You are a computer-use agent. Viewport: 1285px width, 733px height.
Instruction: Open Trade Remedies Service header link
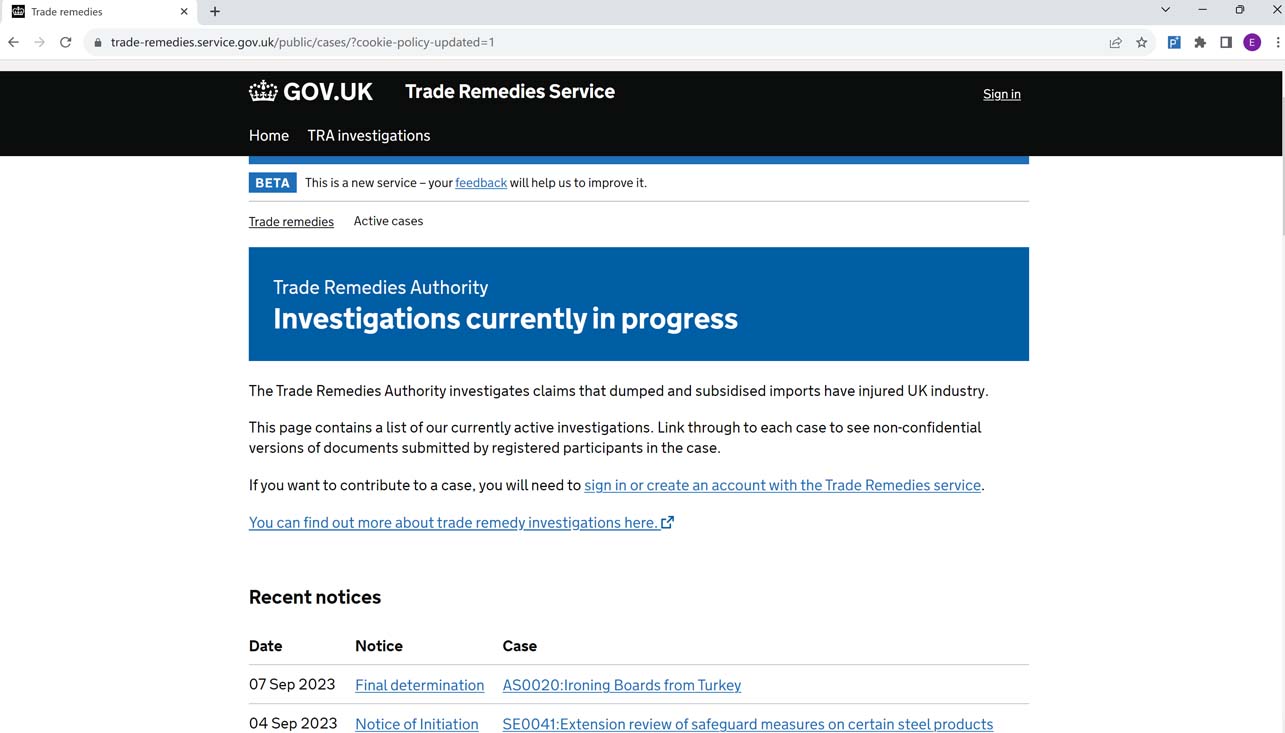tap(510, 91)
